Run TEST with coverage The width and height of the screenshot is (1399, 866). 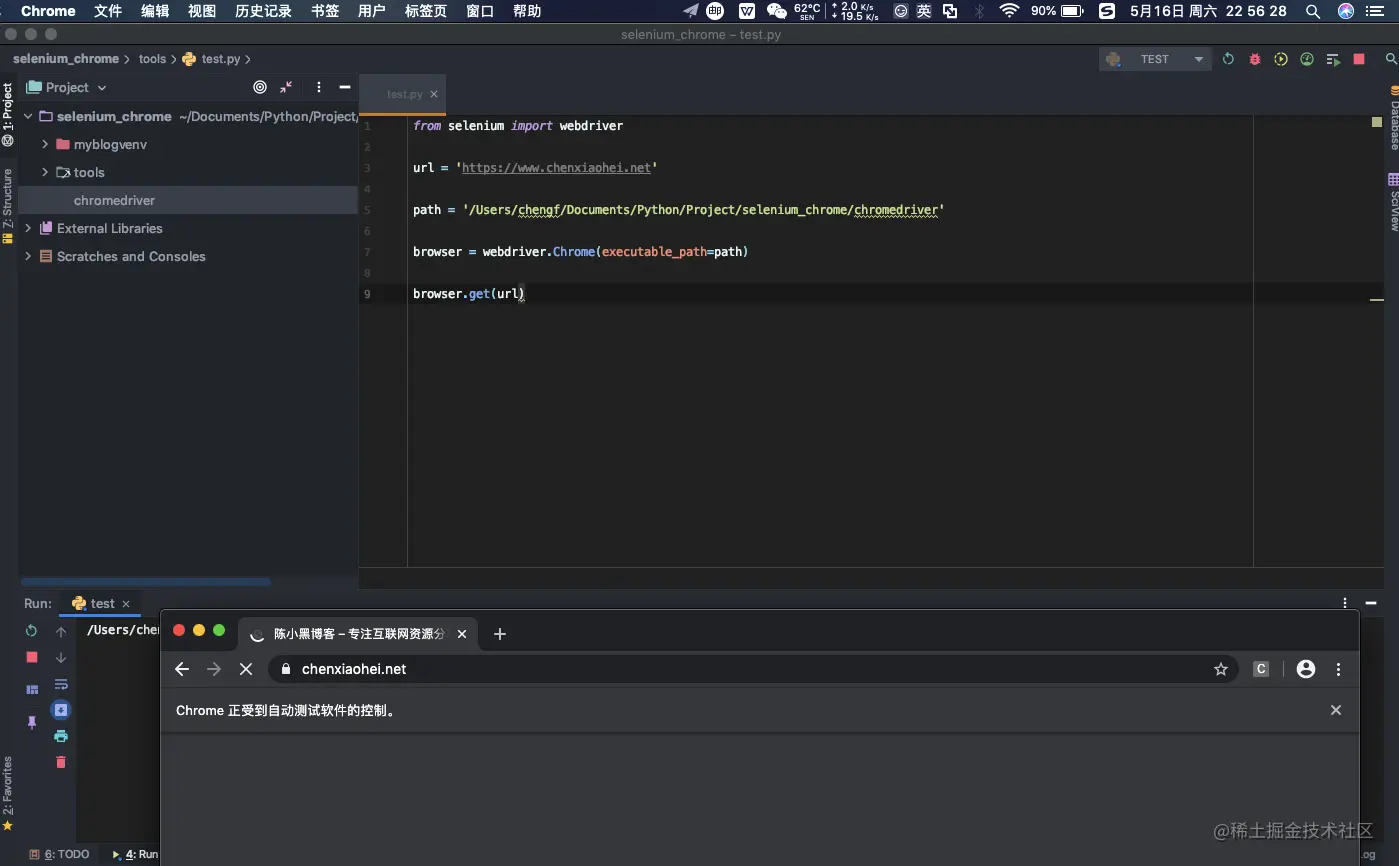tap(1280, 59)
